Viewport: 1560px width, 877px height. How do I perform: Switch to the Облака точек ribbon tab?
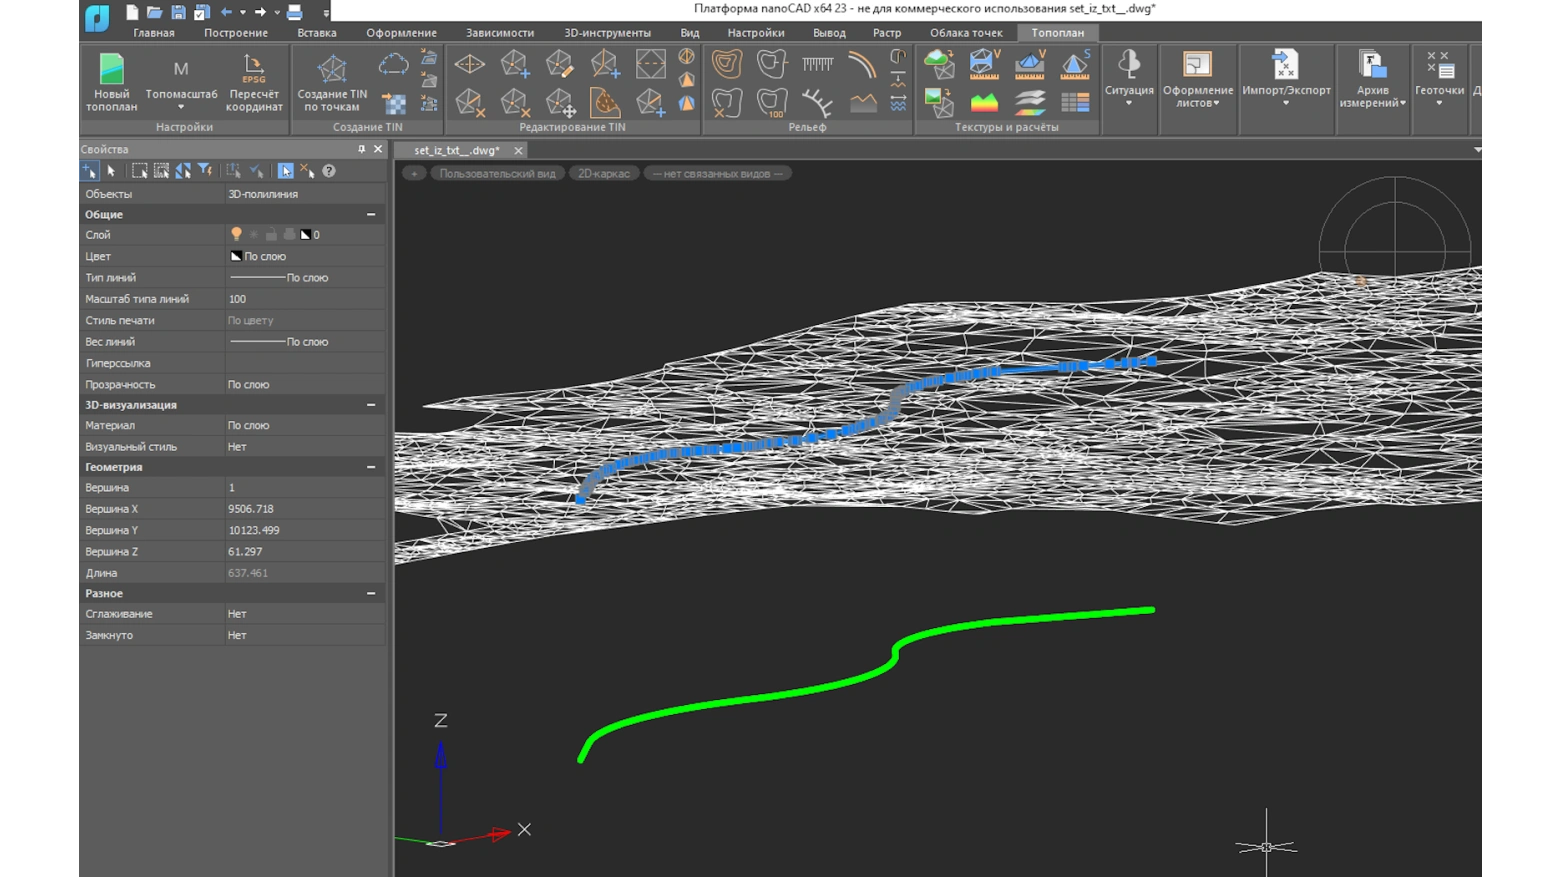point(965,33)
